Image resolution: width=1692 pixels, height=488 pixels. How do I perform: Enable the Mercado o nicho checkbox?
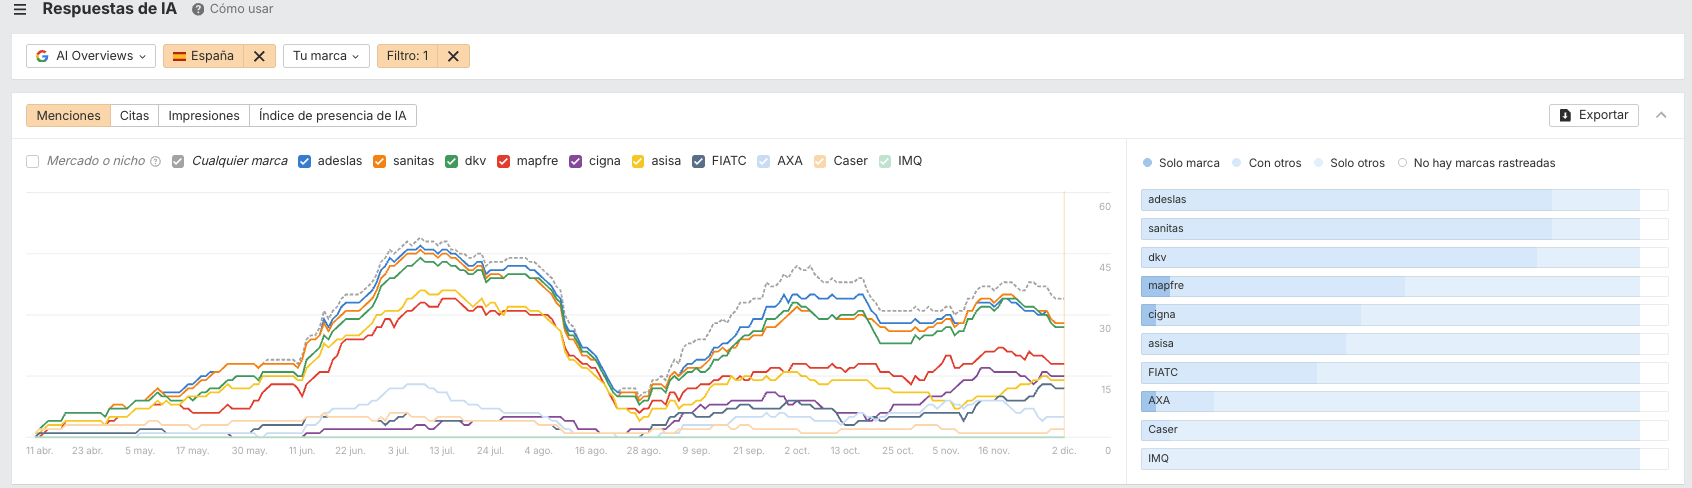point(33,161)
